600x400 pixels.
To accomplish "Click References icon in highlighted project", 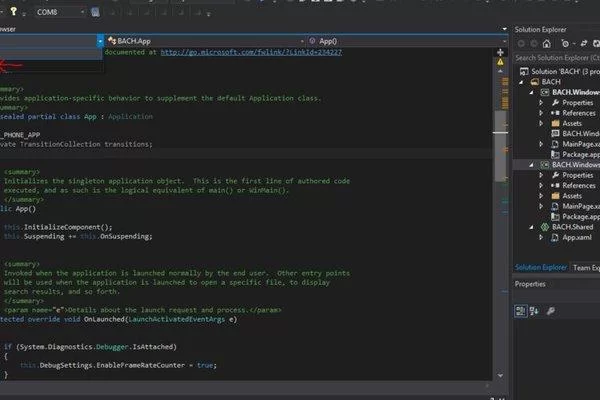I will pyautogui.click(x=555, y=185).
